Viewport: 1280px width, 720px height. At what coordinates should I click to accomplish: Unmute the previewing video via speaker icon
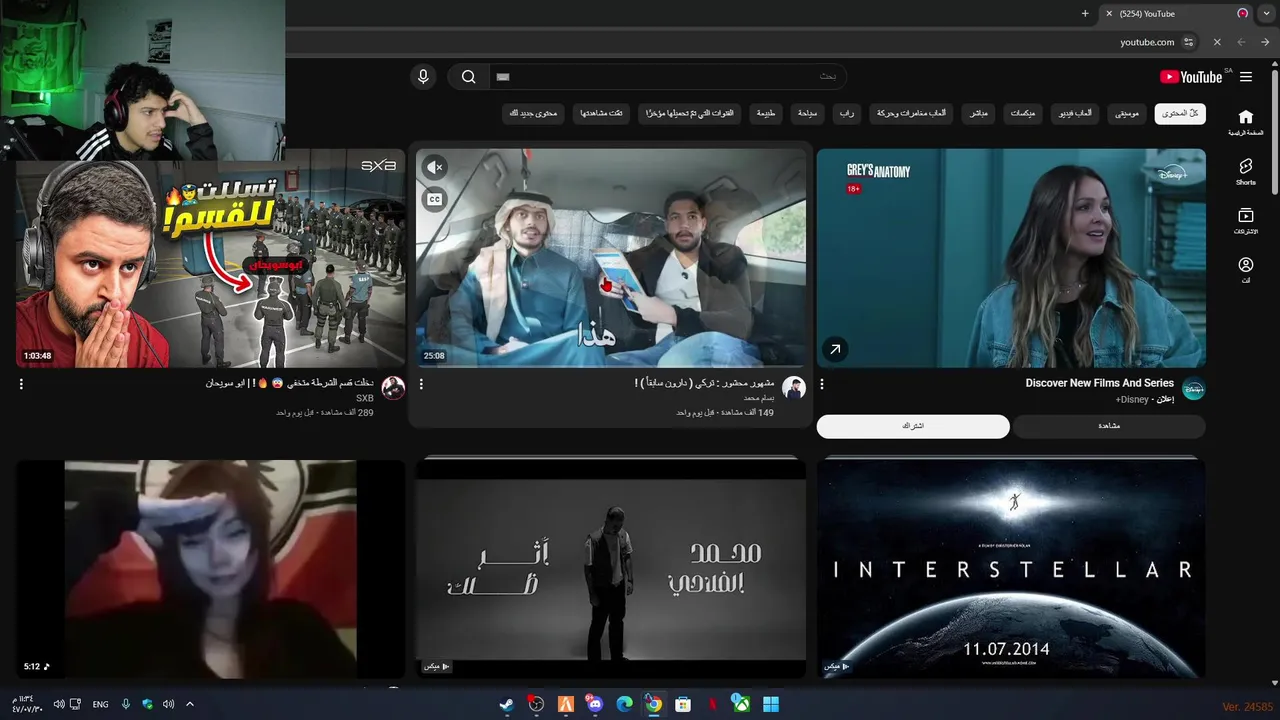[x=434, y=167]
